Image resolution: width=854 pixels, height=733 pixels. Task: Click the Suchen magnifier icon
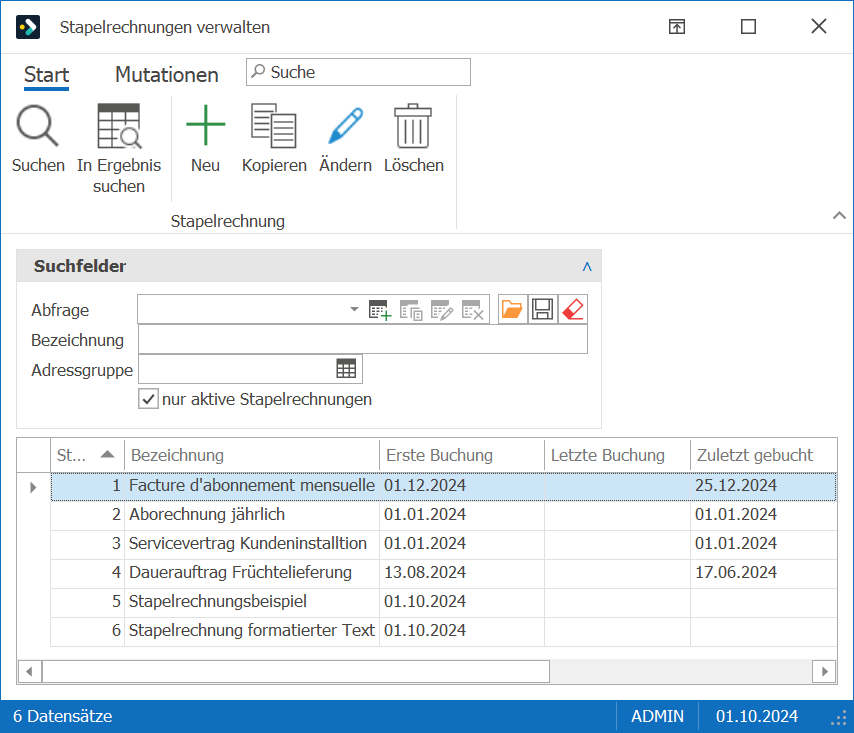tap(38, 126)
